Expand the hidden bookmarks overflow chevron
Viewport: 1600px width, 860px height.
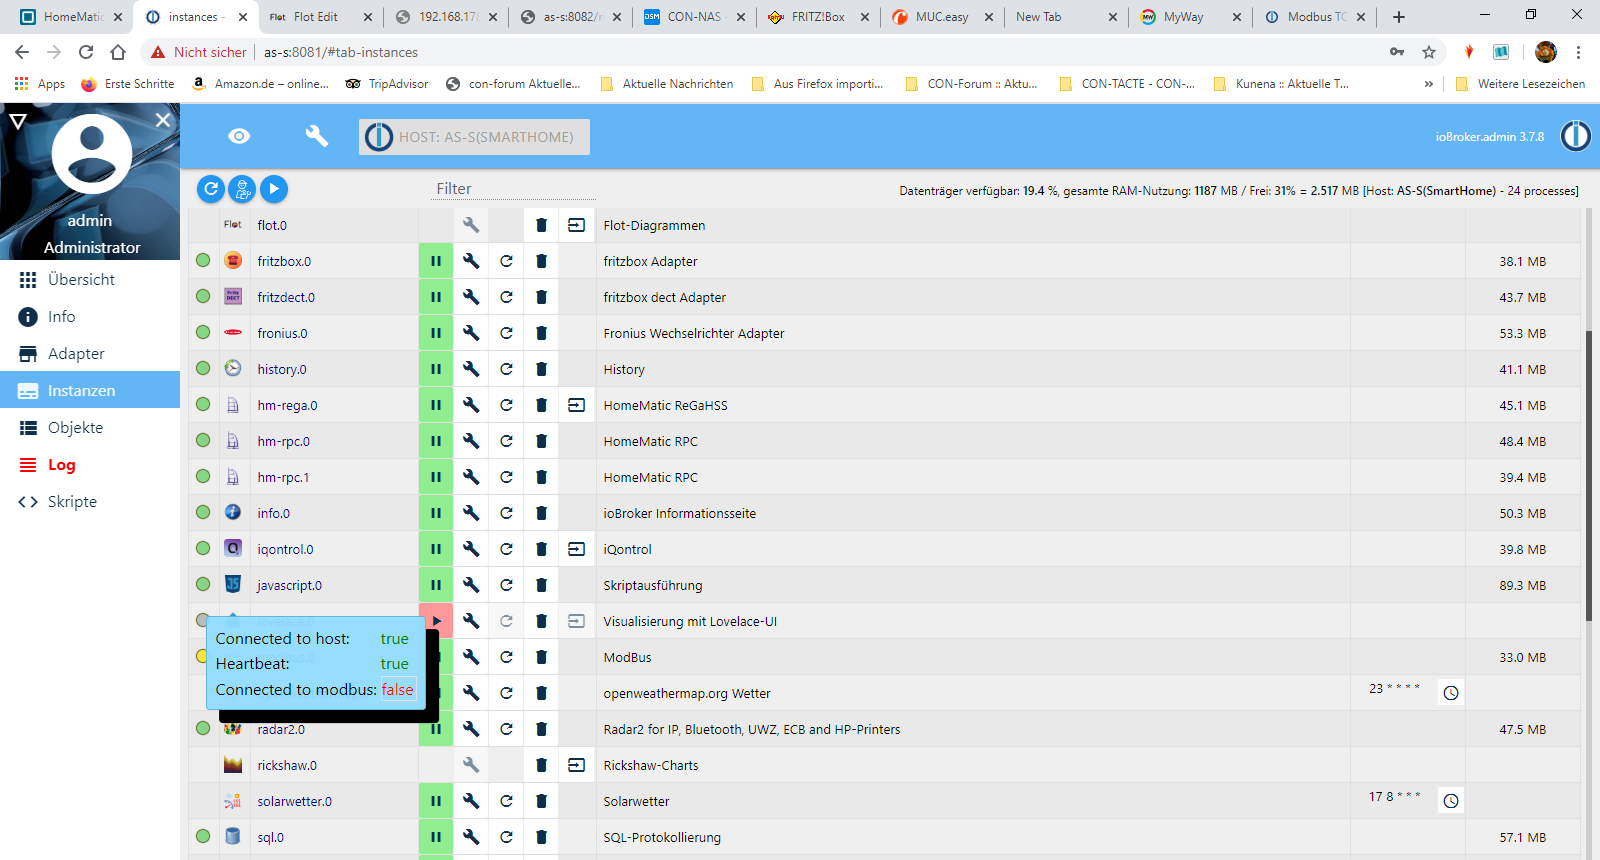click(1429, 84)
